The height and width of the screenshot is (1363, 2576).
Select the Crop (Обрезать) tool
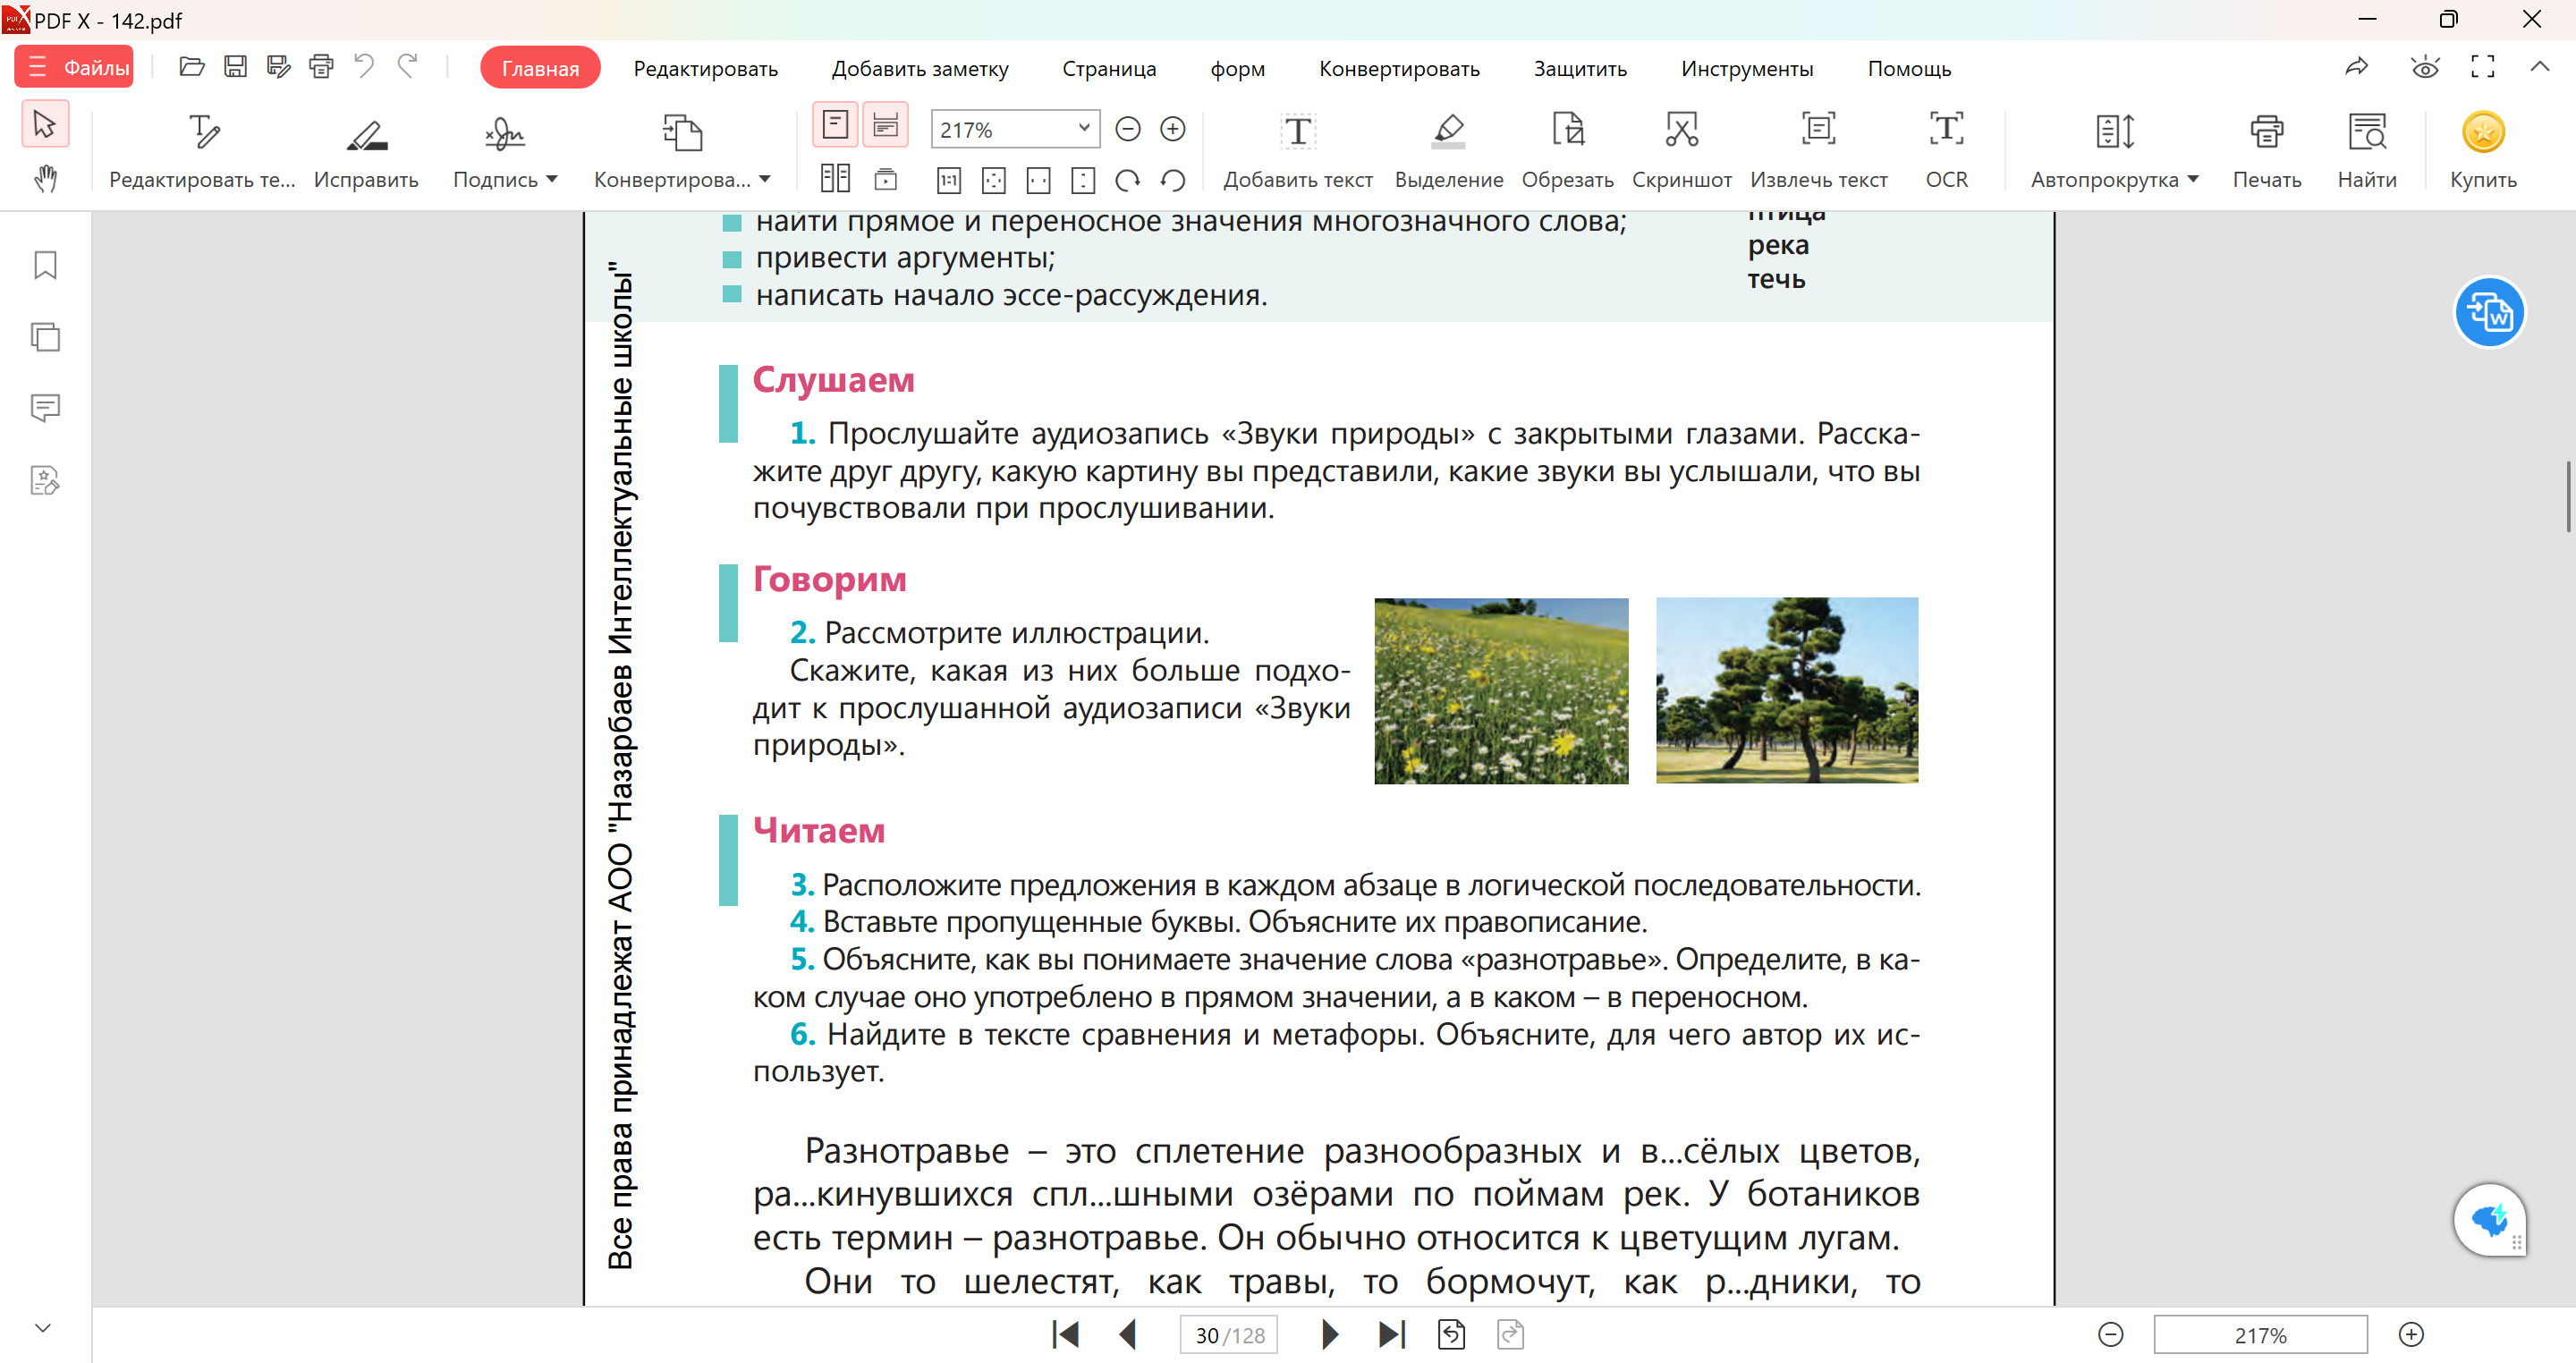(x=1567, y=131)
